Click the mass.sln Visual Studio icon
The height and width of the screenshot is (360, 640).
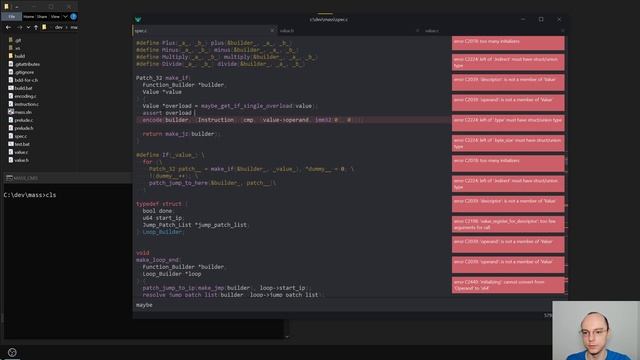[11, 112]
